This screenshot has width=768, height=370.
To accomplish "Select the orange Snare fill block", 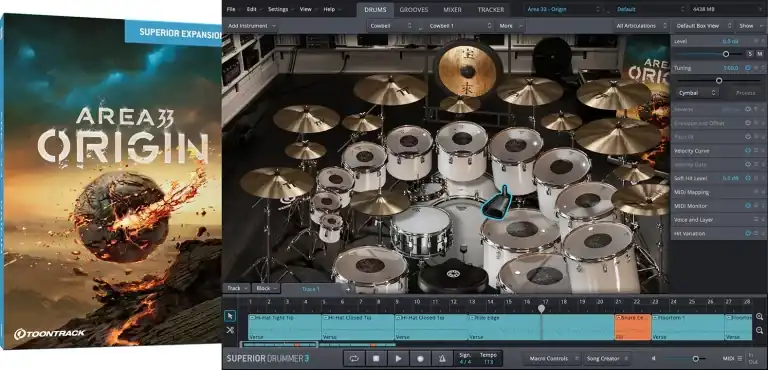I will (633, 327).
